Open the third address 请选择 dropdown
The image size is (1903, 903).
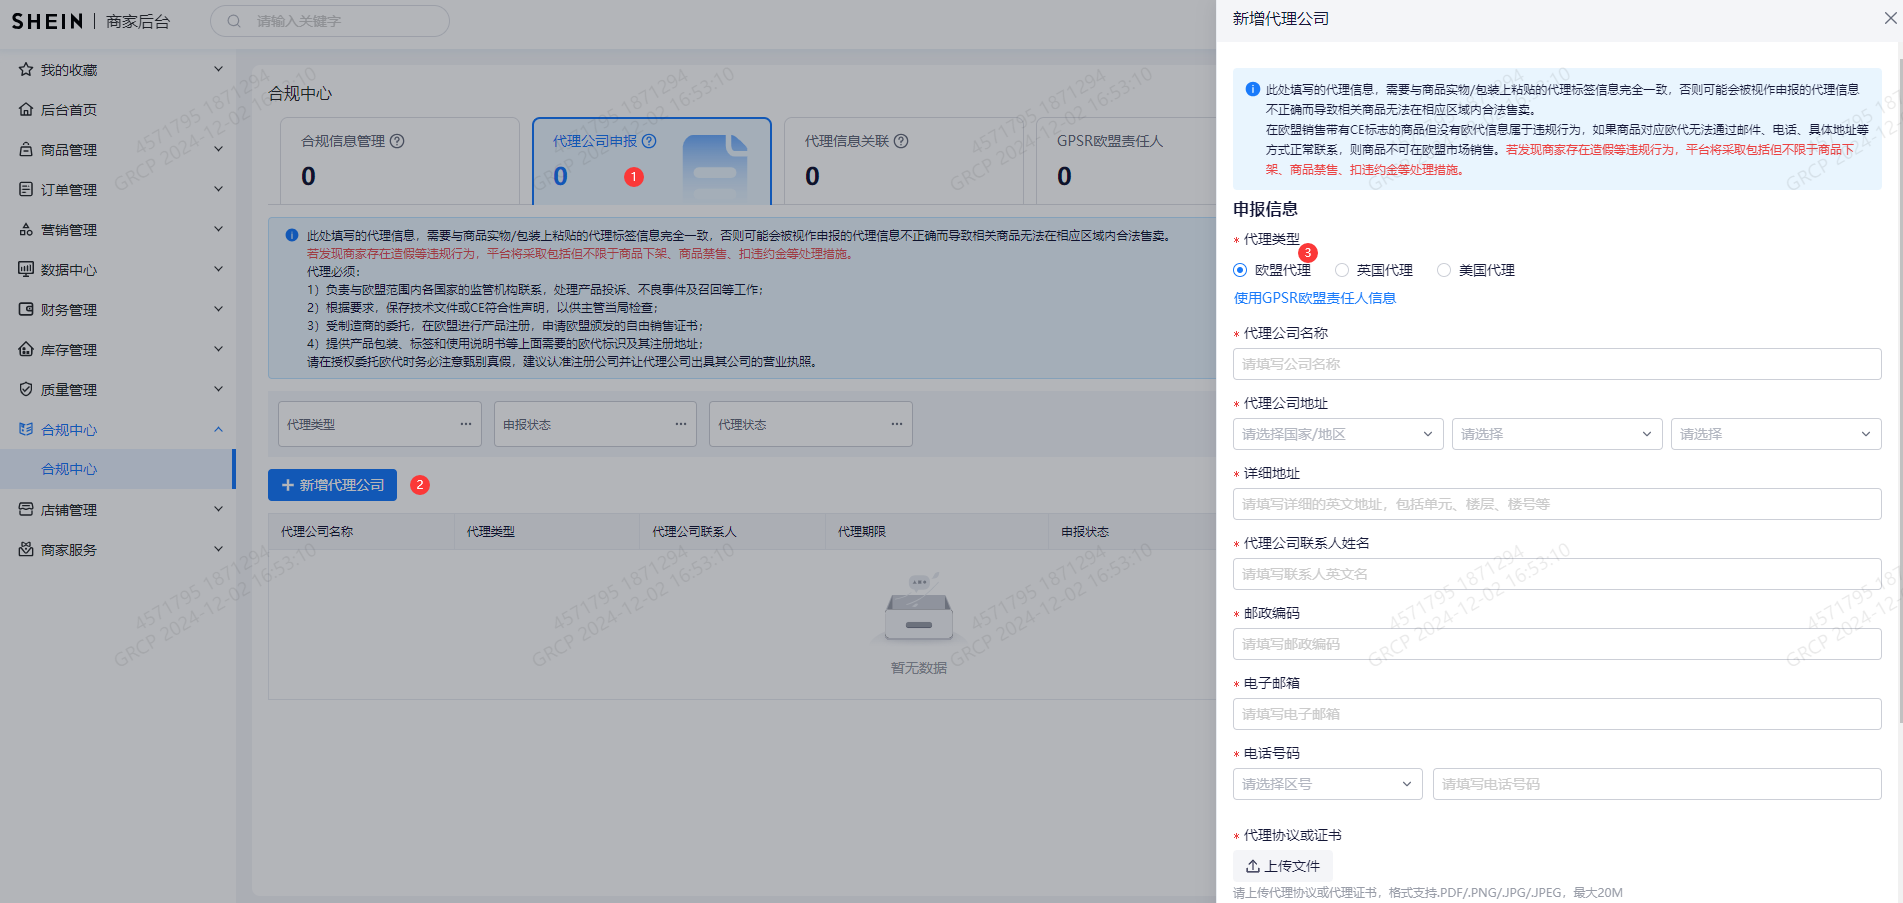1776,434
